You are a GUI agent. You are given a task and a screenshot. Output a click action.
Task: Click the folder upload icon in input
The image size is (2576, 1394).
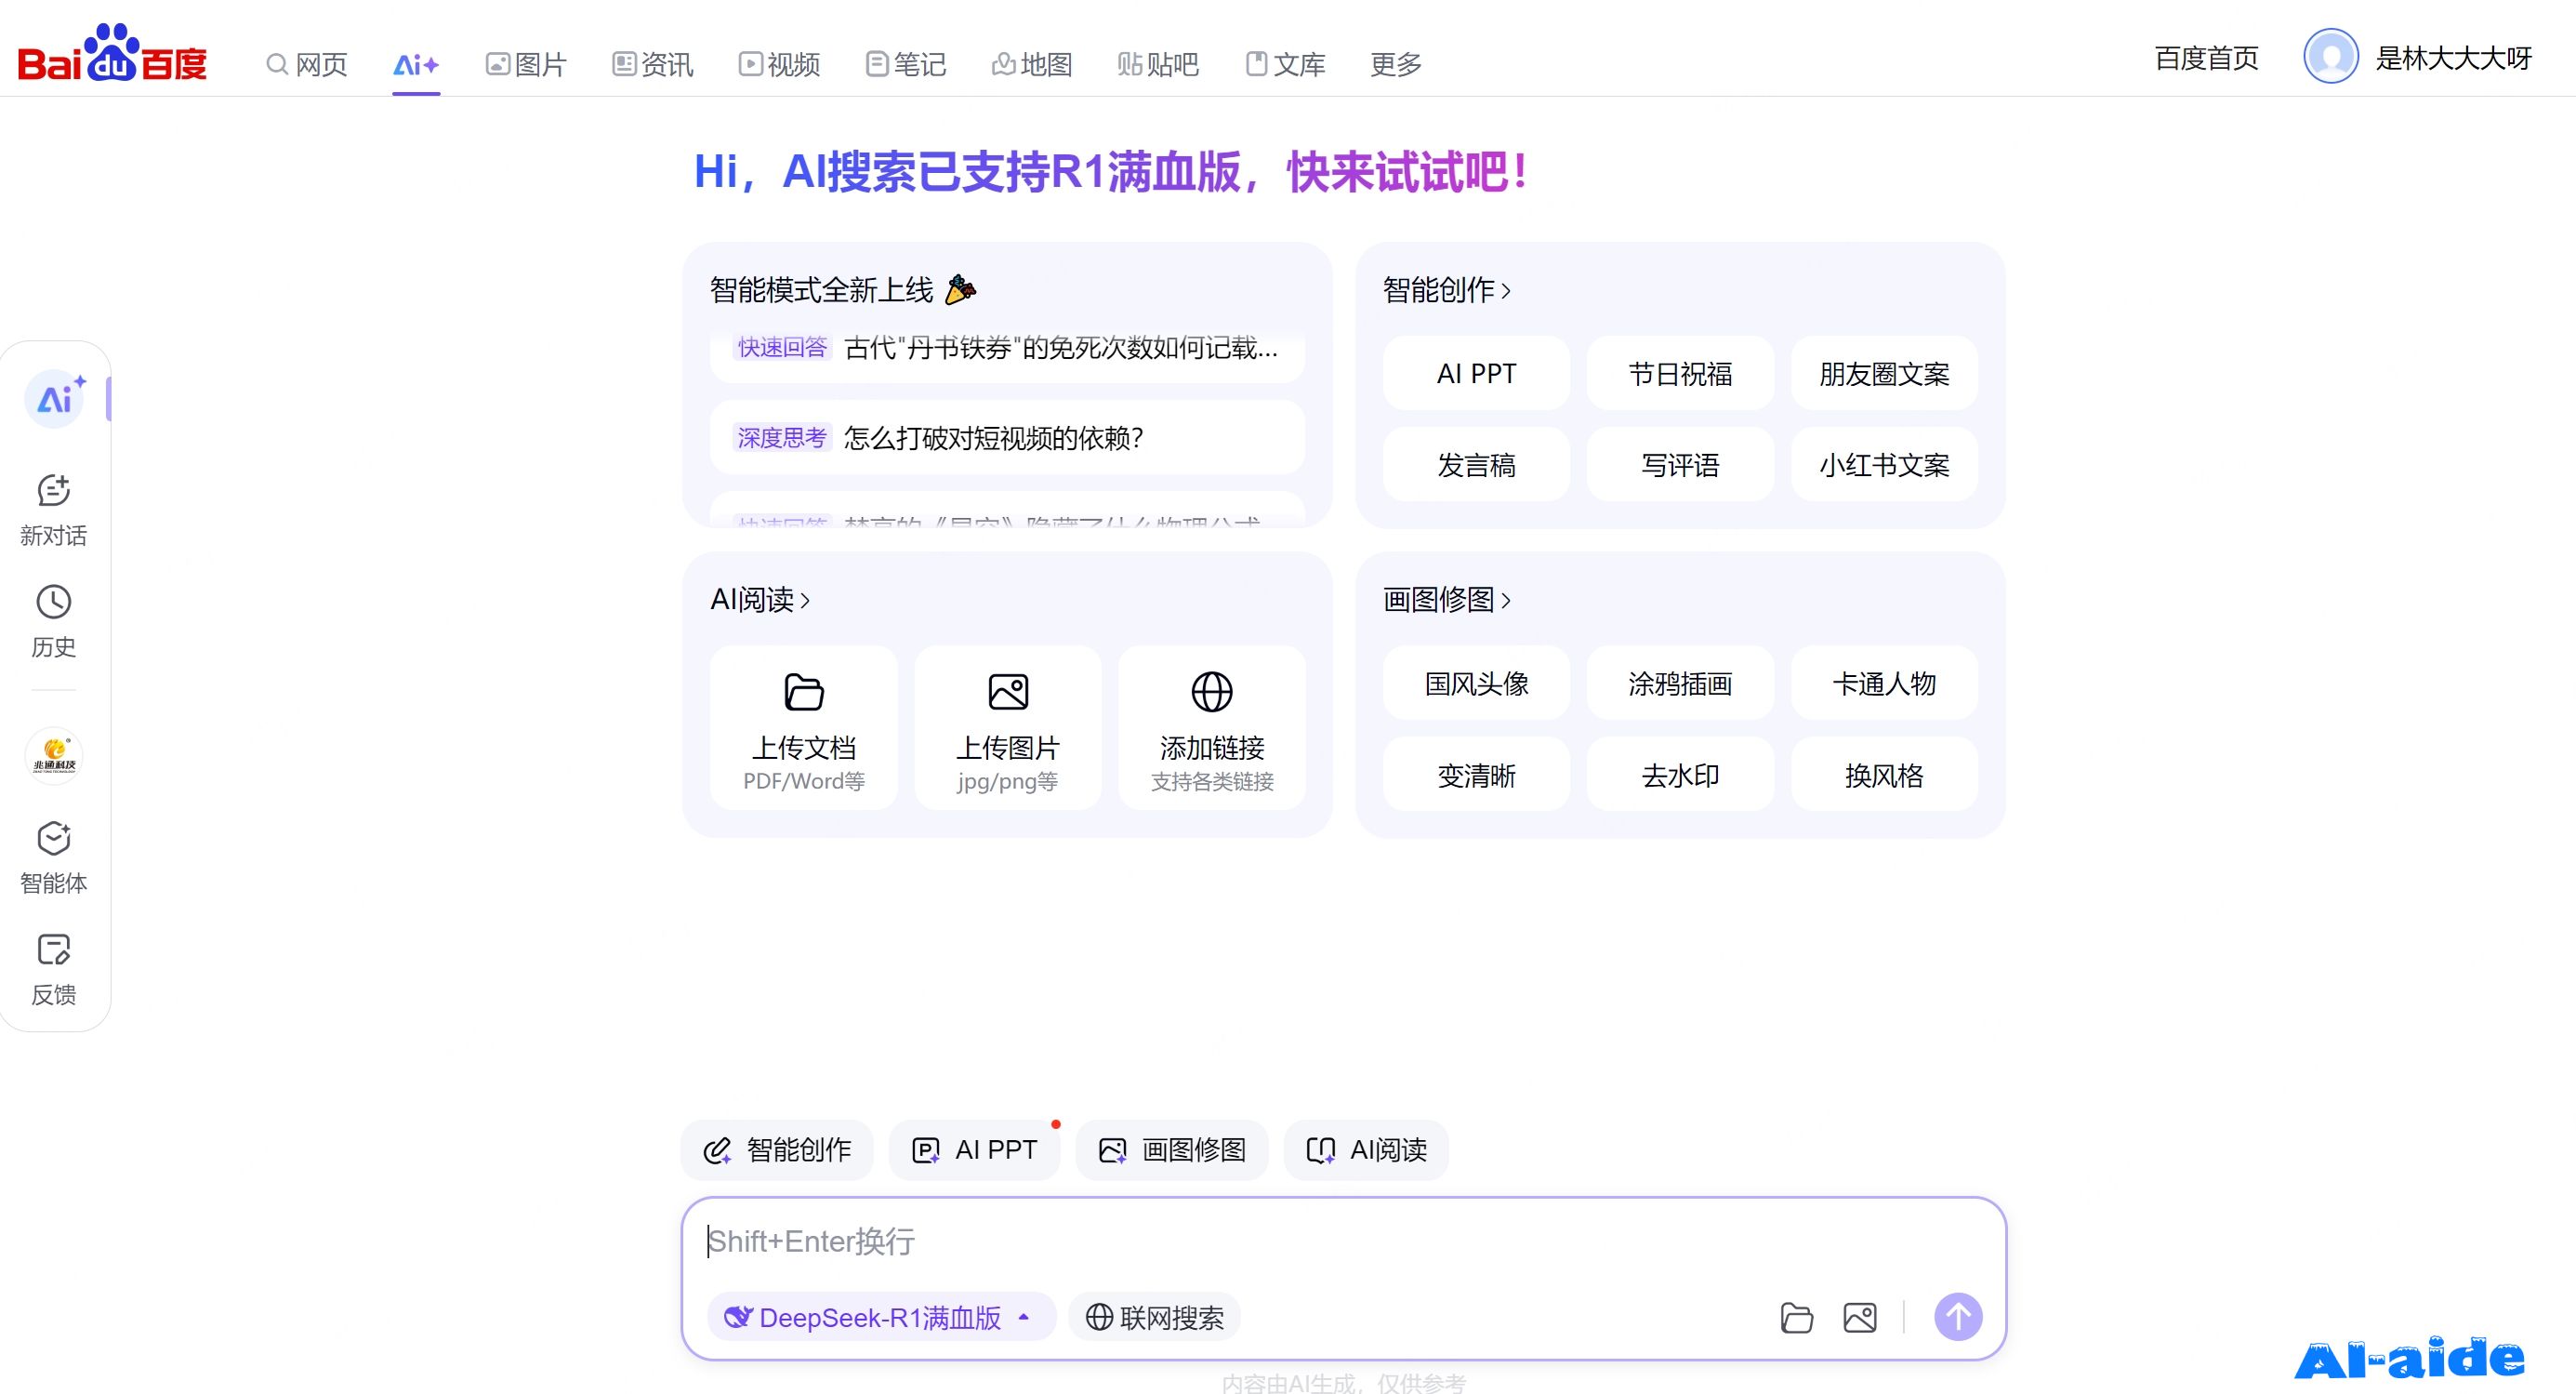click(1797, 1317)
